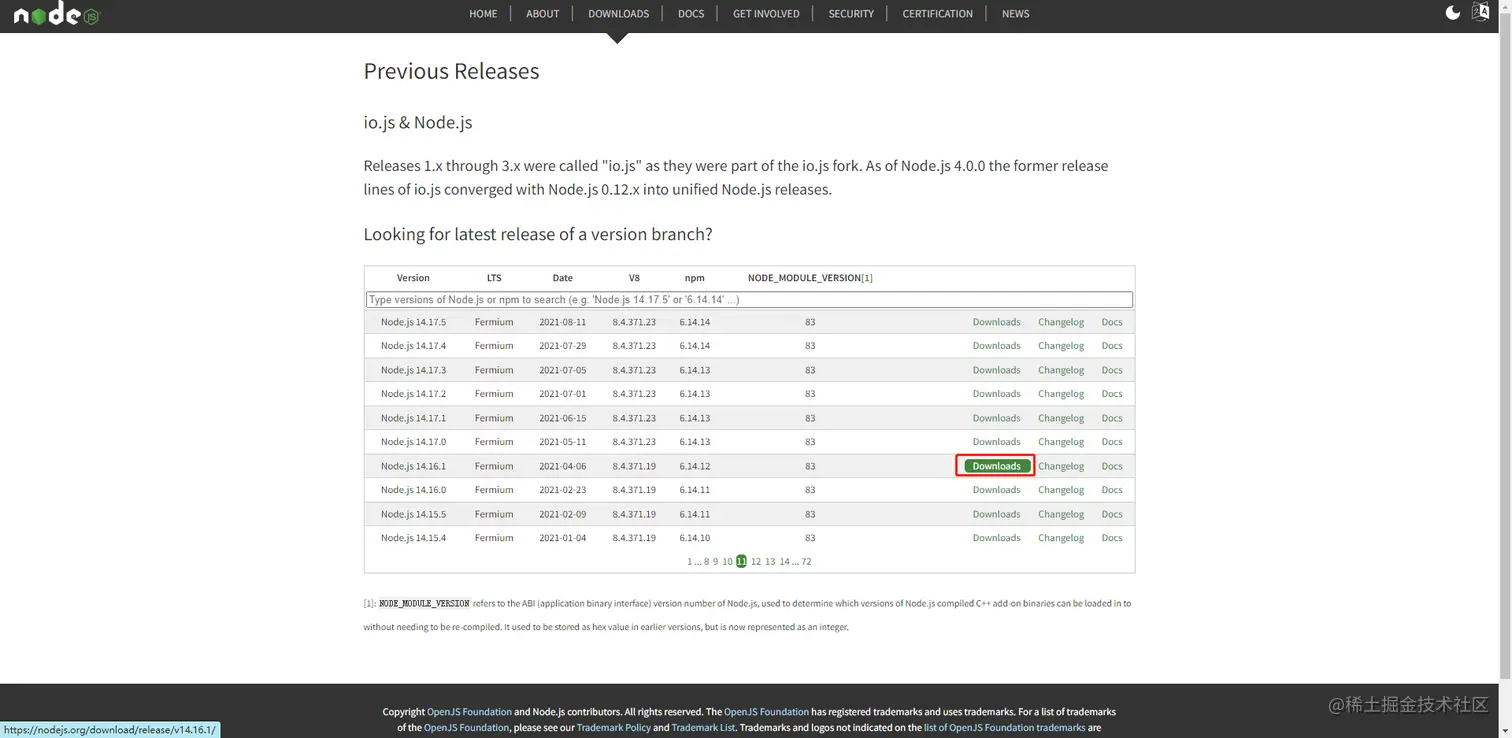The width and height of the screenshot is (1512, 738).
Task: Open Downloads for Node.js 14.17.3
Action: pyautogui.click(x=997, y=370)
